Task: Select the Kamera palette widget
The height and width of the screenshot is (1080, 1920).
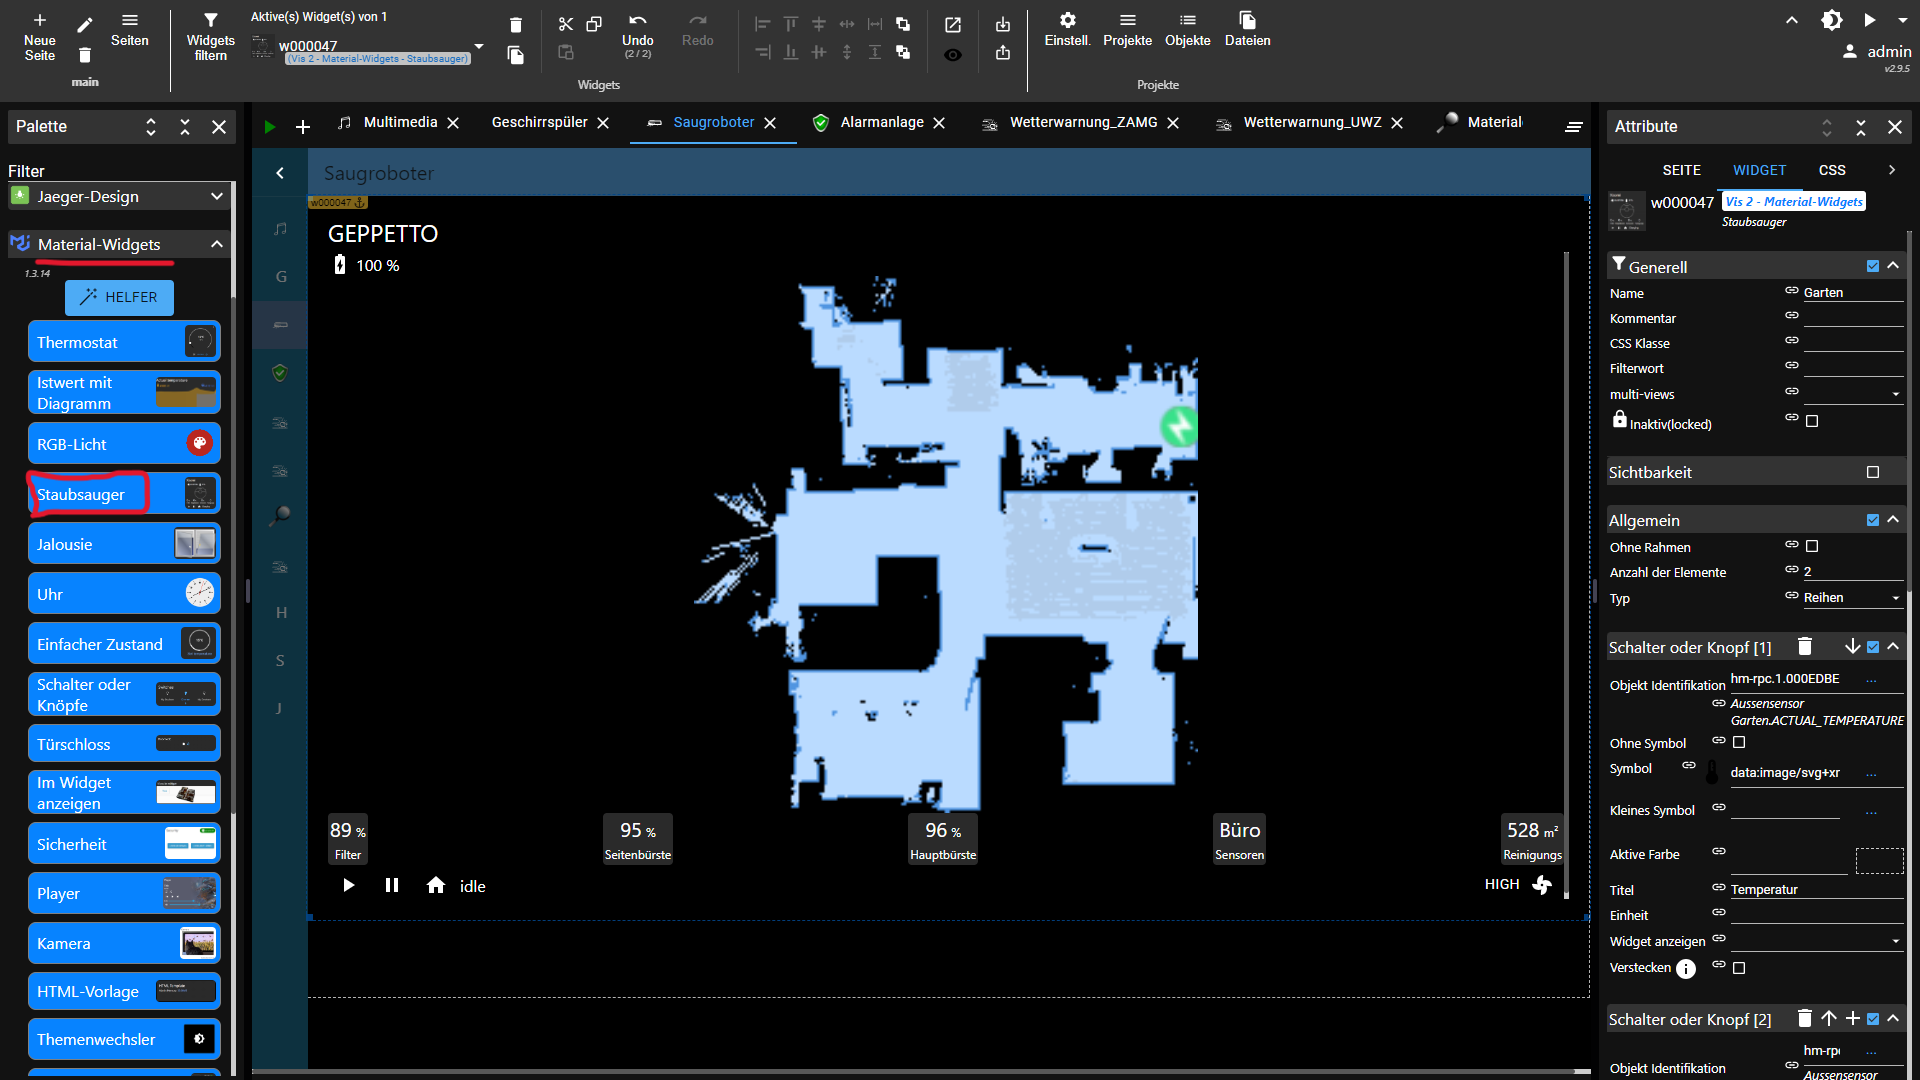Action: click(124, 943)
